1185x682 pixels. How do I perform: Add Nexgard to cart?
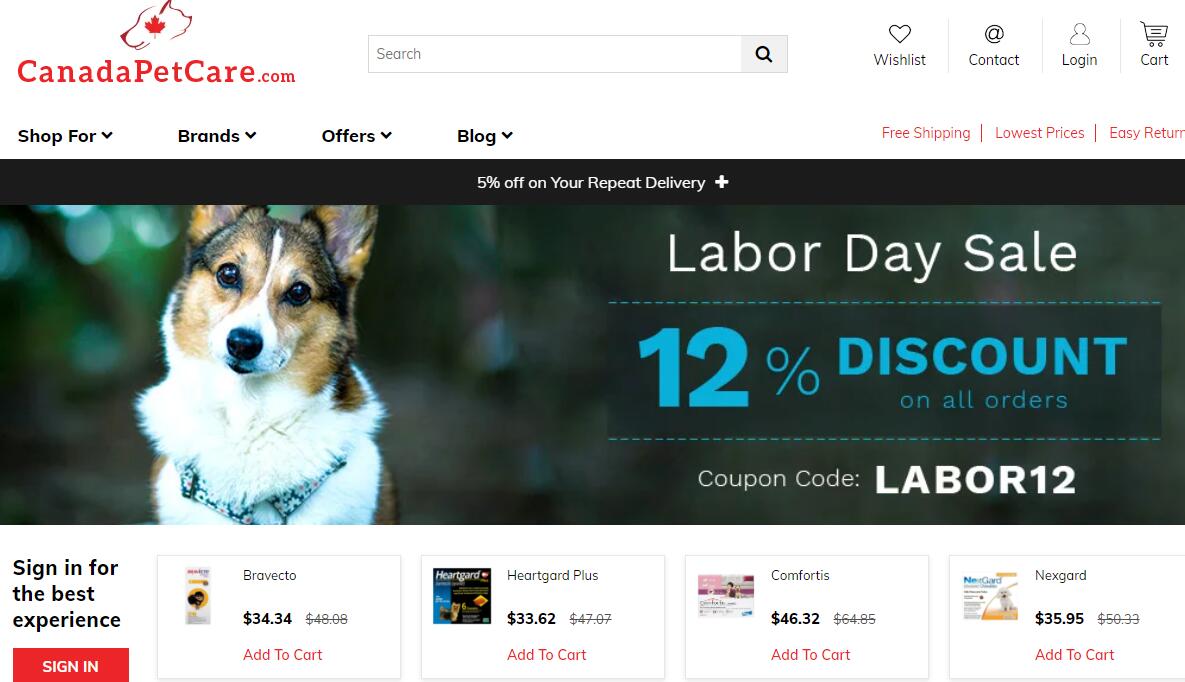coord(1074,655)
